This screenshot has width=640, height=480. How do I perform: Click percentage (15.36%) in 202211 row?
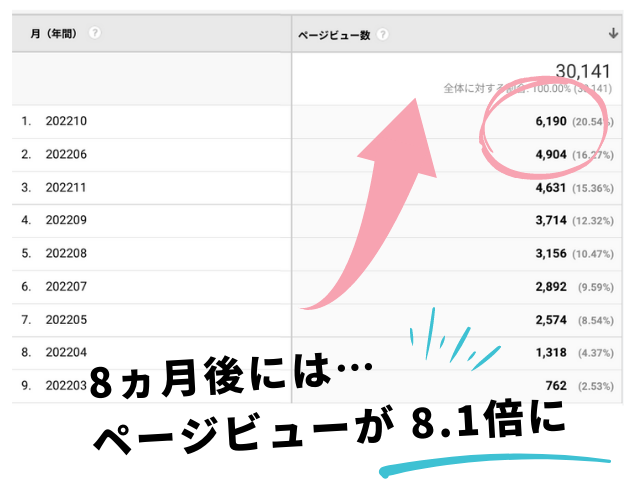tap(593, 188)
